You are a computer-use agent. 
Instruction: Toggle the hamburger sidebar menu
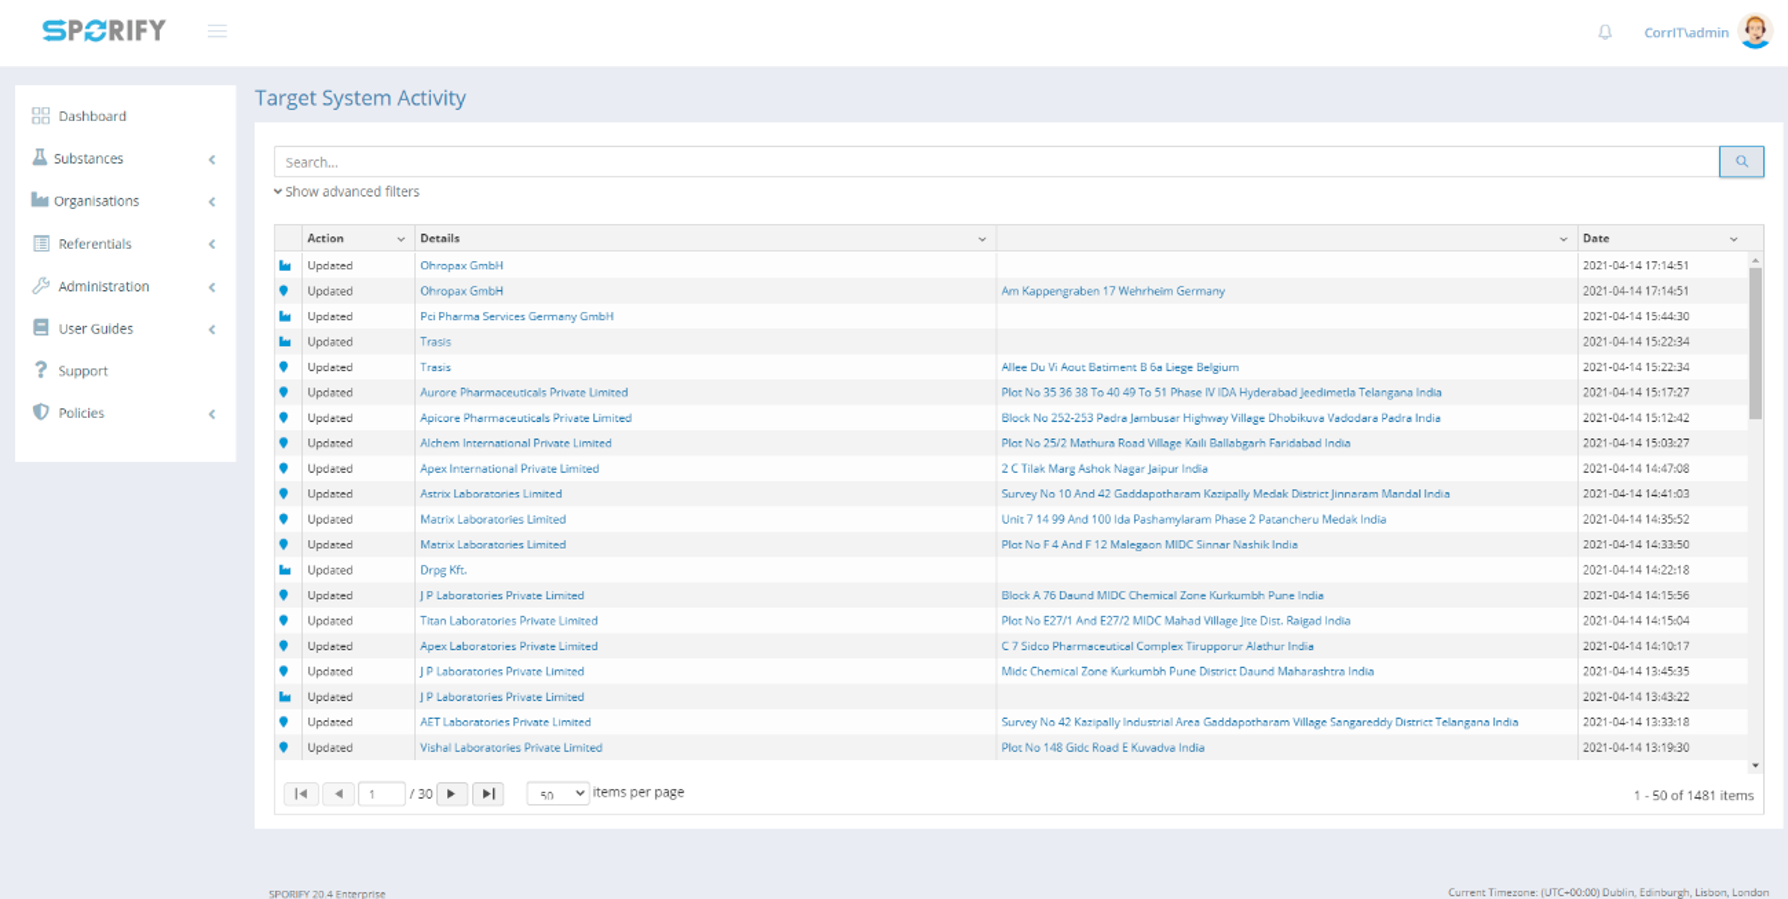click(217, 32)
